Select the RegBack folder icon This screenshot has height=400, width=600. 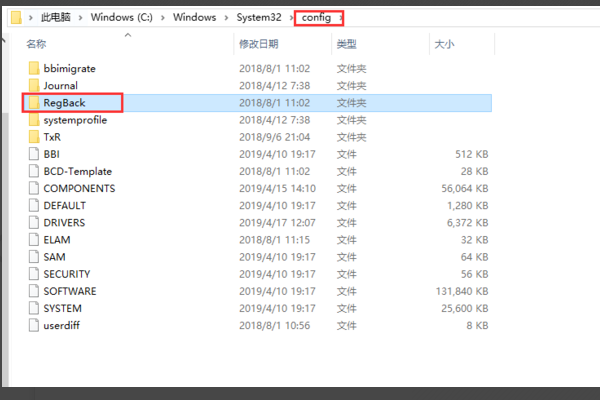pyautogui.click(x=34, y=102)
